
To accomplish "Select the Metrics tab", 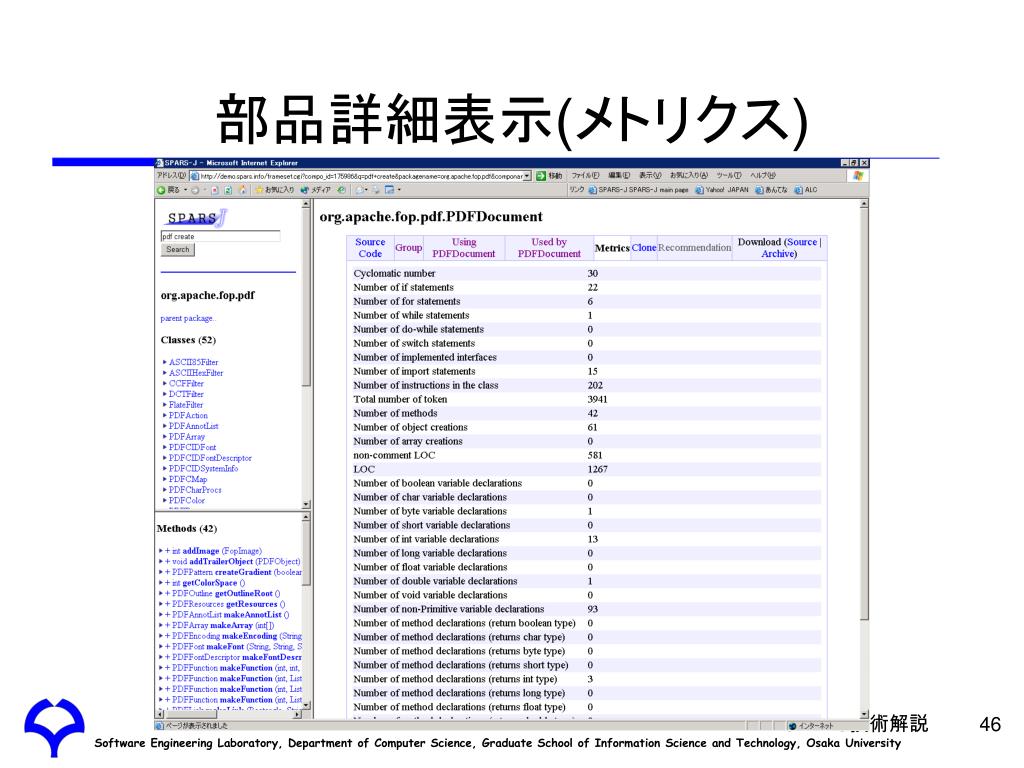I will pos(612,248).
